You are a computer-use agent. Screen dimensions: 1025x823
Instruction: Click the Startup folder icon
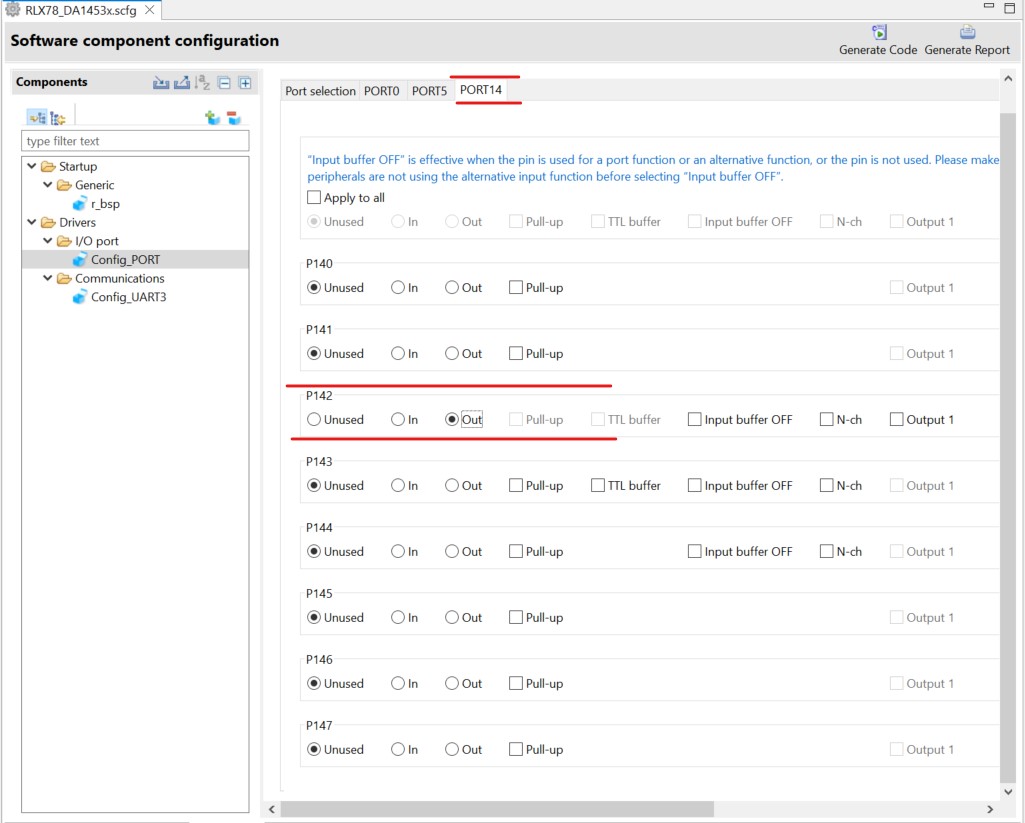(x=48, y=167)
